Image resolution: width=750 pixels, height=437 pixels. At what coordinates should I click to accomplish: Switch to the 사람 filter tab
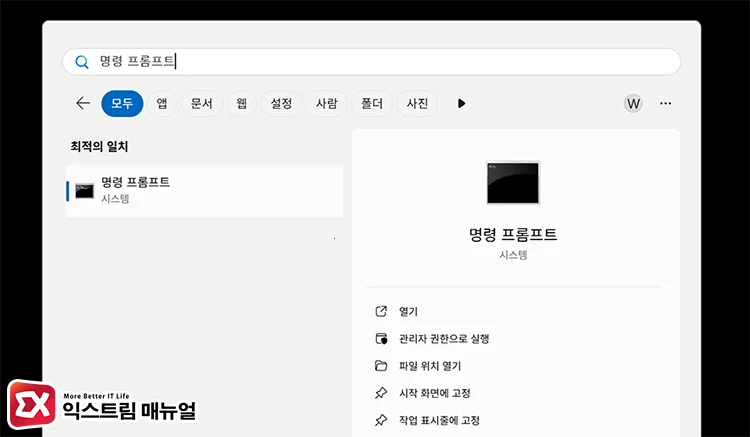pyautogui.click(x=327, y=103)
